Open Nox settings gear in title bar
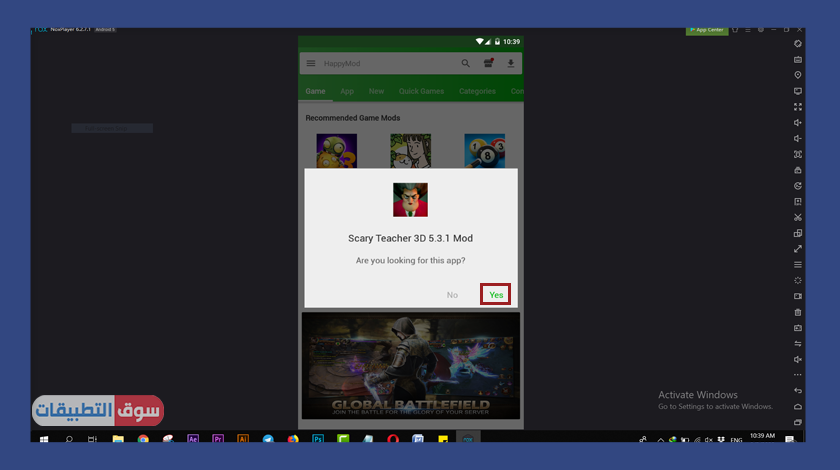840x470 pixels. [761, 30]
